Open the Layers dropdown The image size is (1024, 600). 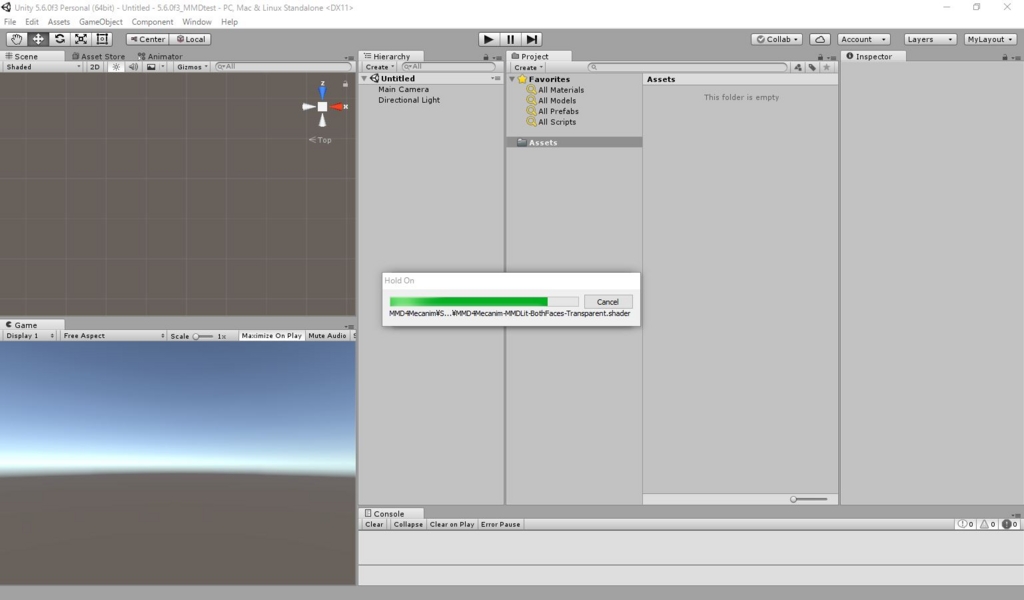pos(930,39)
